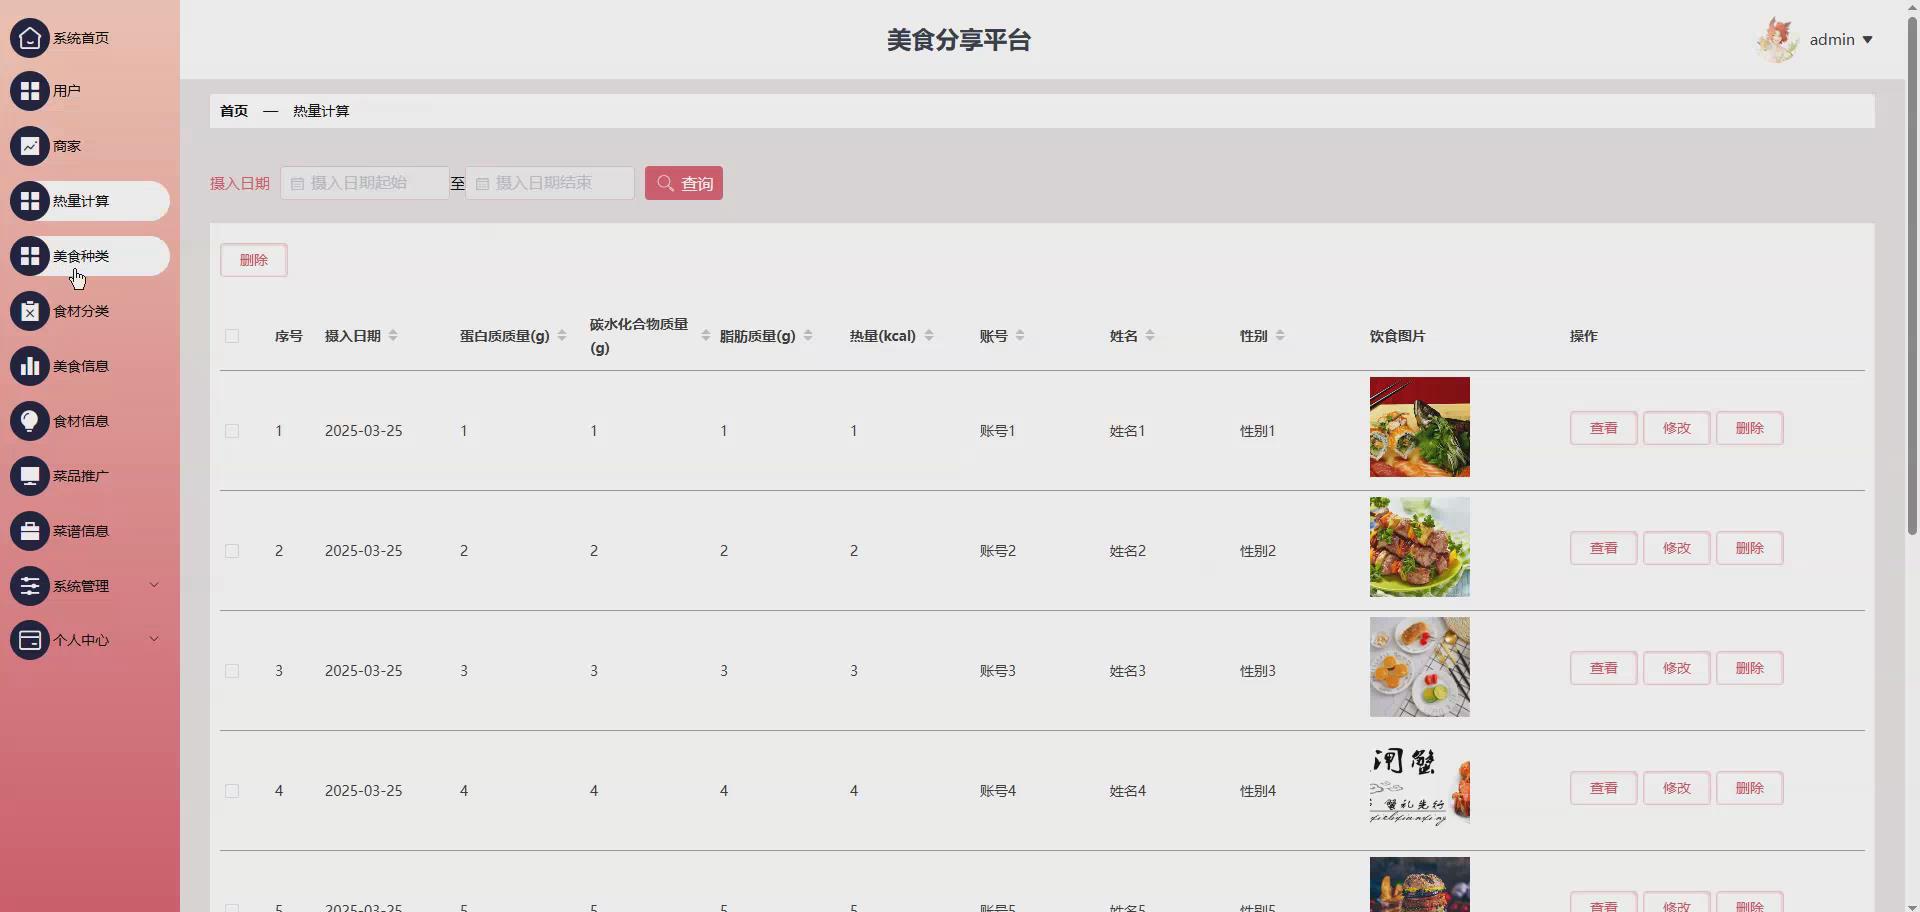Expand the 个人中心 menu chevron
Viewport: 1920px width, 912px height.
click(154, 639)
